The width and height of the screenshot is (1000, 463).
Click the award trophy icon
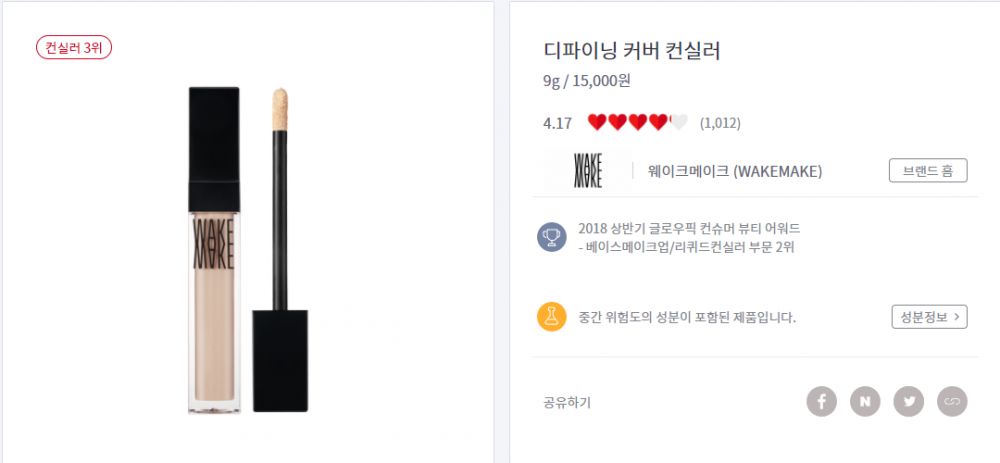coord(551,237)
